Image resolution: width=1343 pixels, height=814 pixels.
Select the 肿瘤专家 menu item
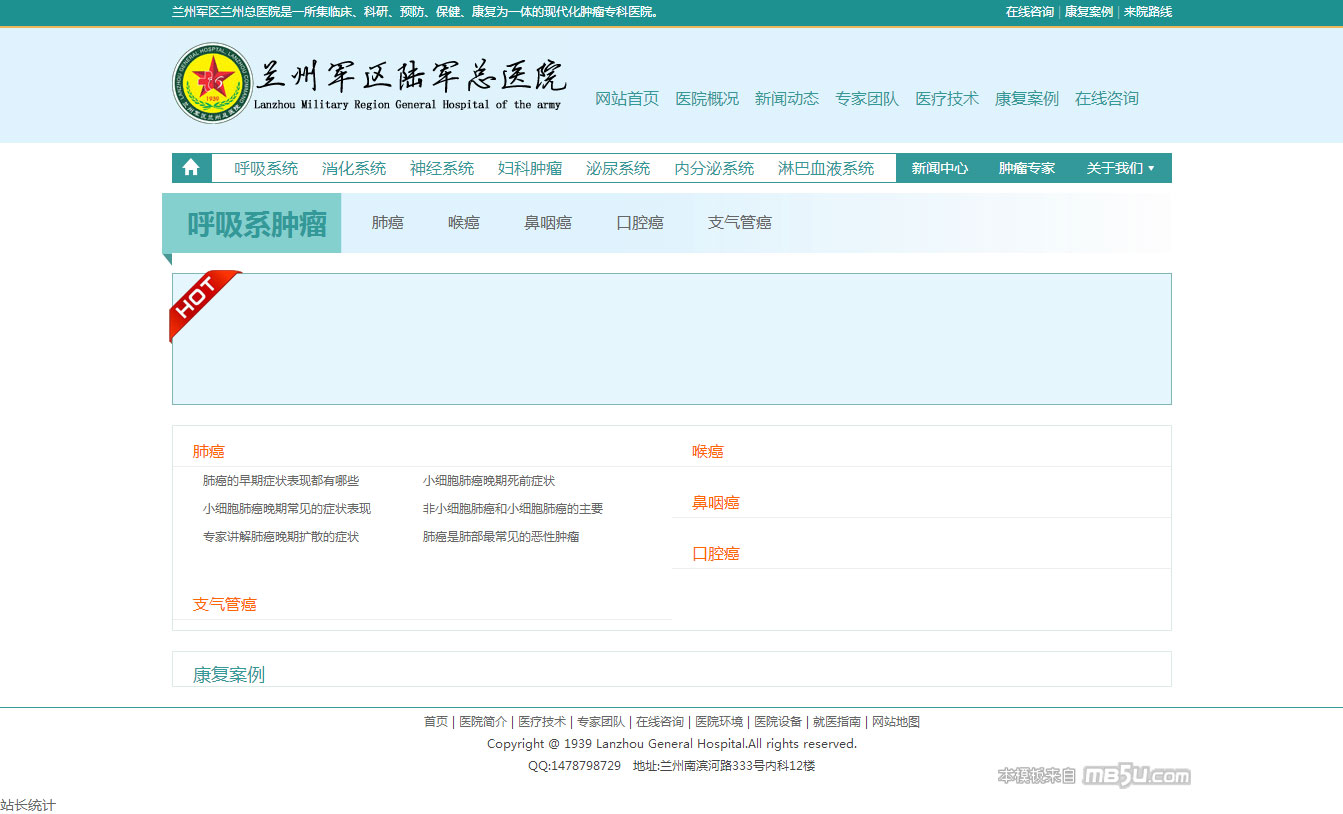1026,168
